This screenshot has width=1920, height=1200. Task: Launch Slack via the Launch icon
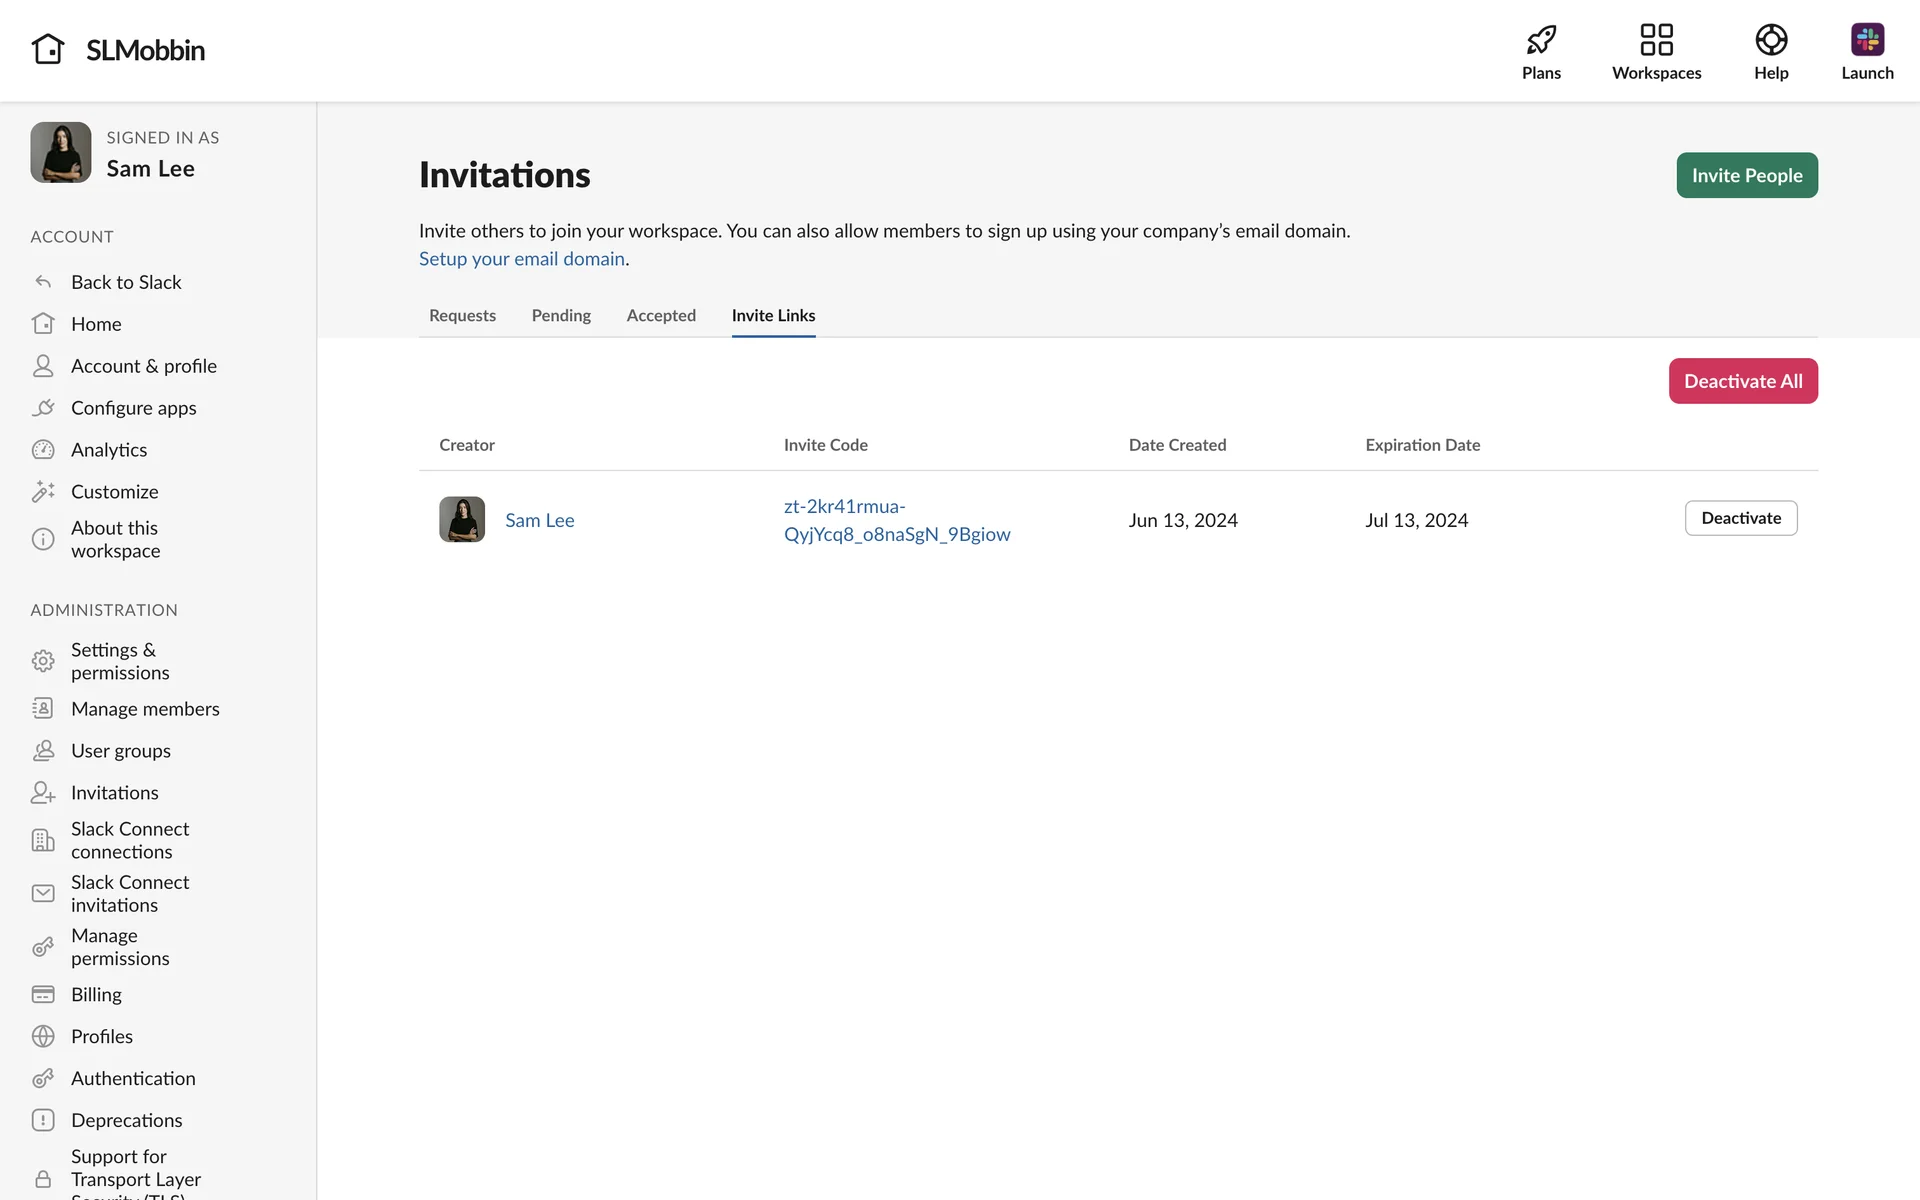point(1866,40)
